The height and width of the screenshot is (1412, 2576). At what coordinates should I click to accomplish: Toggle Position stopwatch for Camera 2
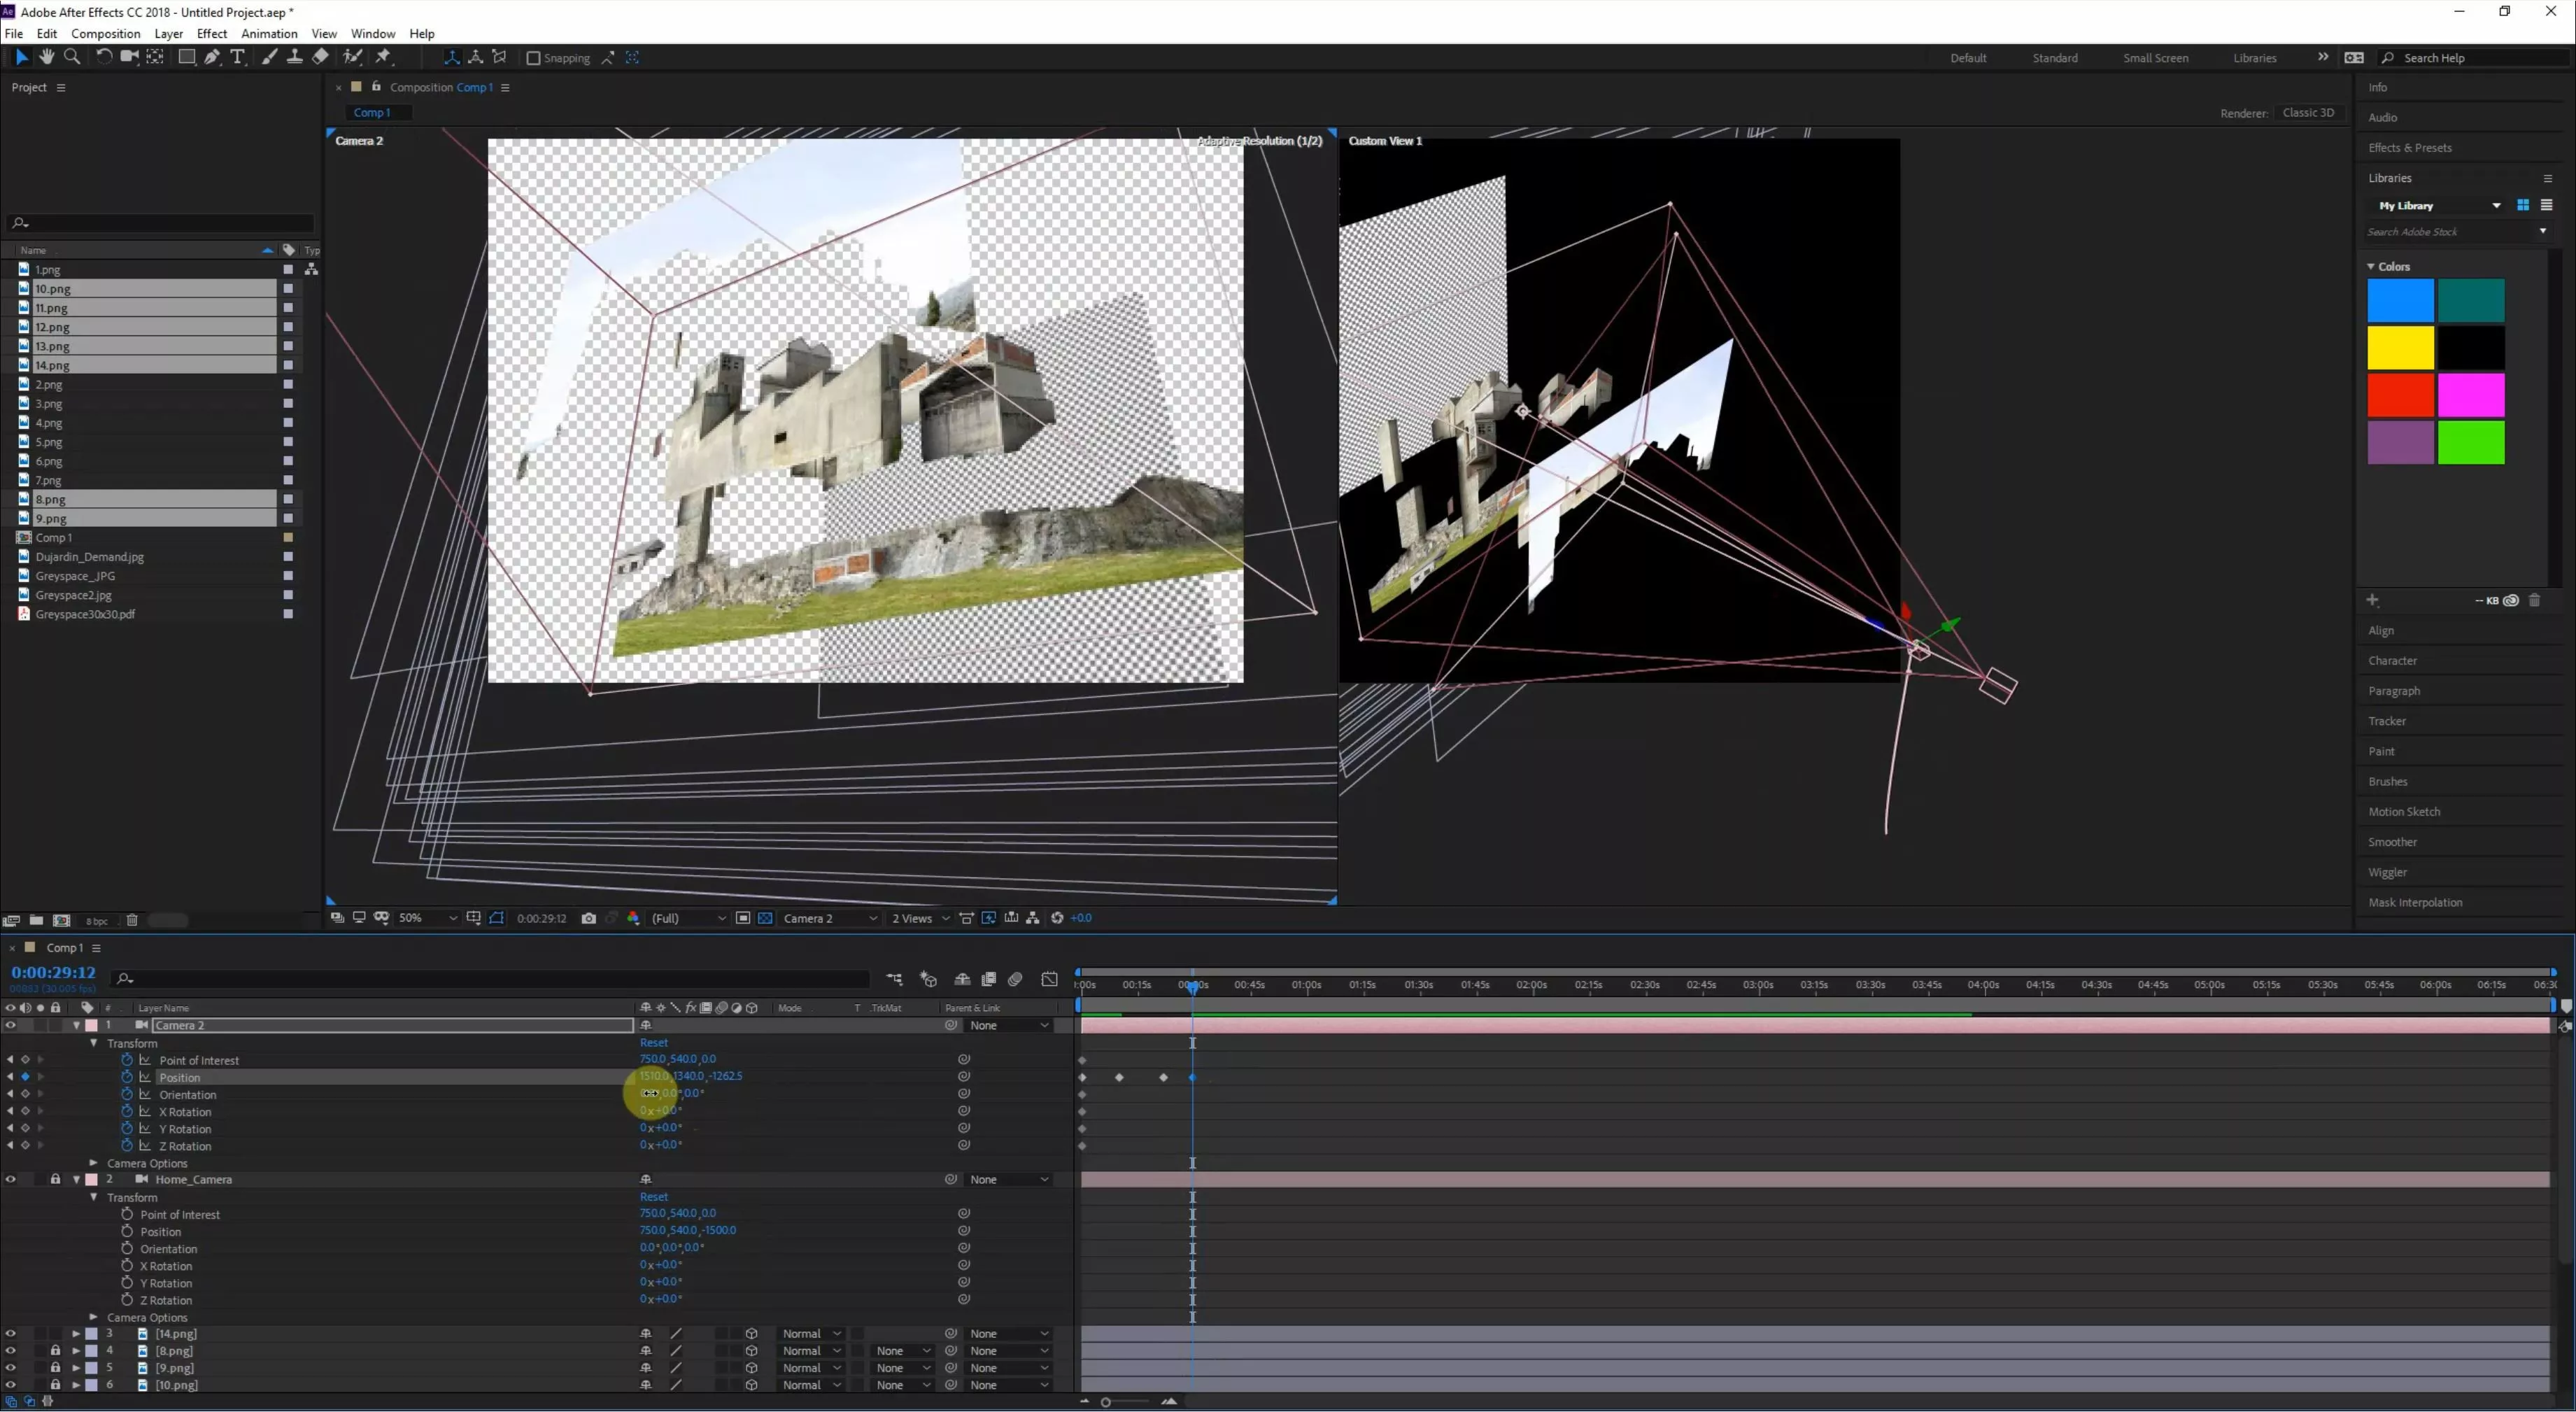(127, 1077)
